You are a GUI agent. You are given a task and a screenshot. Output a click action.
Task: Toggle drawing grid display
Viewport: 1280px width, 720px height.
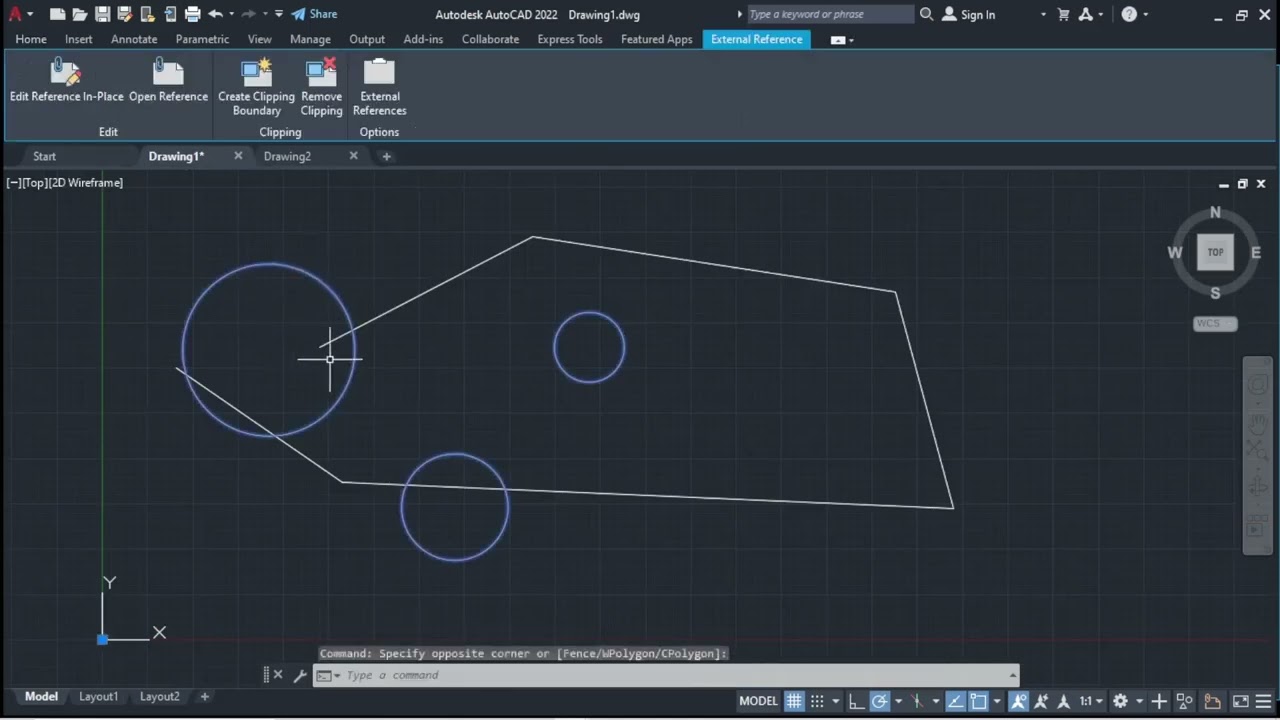pyautogui.click(x=794, y=701)
